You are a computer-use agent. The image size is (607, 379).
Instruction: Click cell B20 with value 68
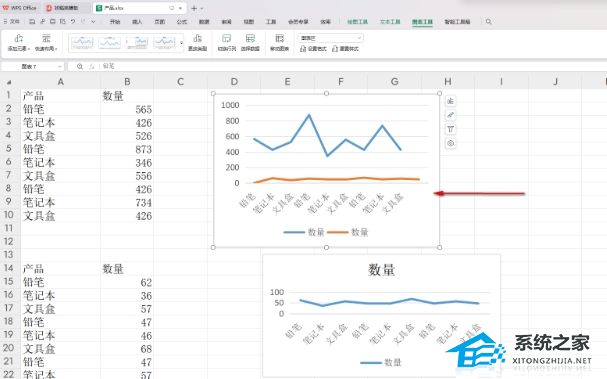127,349
